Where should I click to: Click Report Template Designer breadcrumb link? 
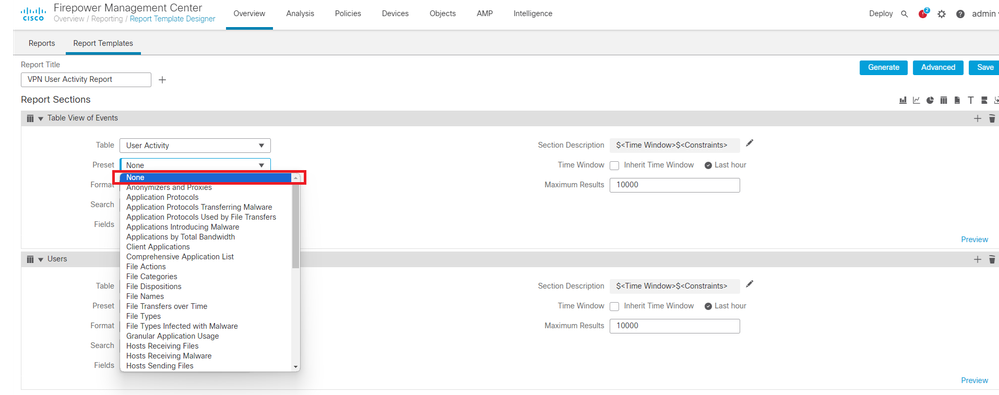click(173, 20)
